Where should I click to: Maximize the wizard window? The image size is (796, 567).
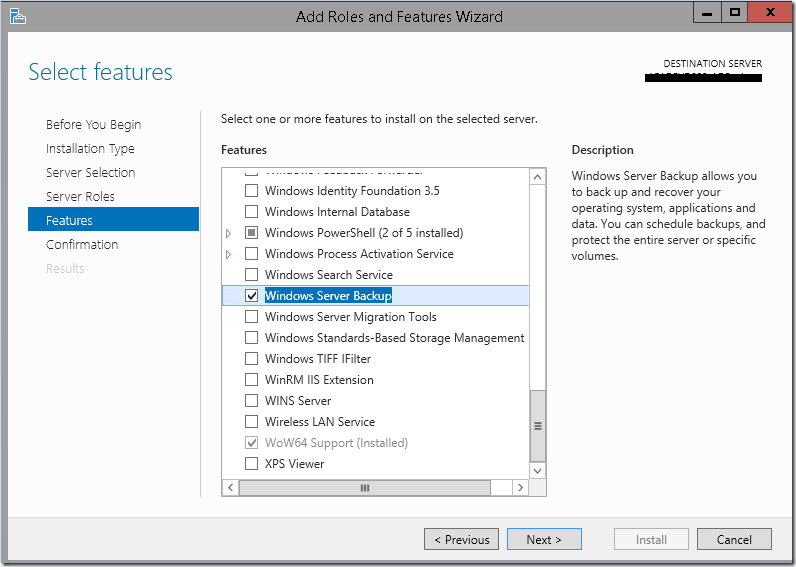pos(734,13)
